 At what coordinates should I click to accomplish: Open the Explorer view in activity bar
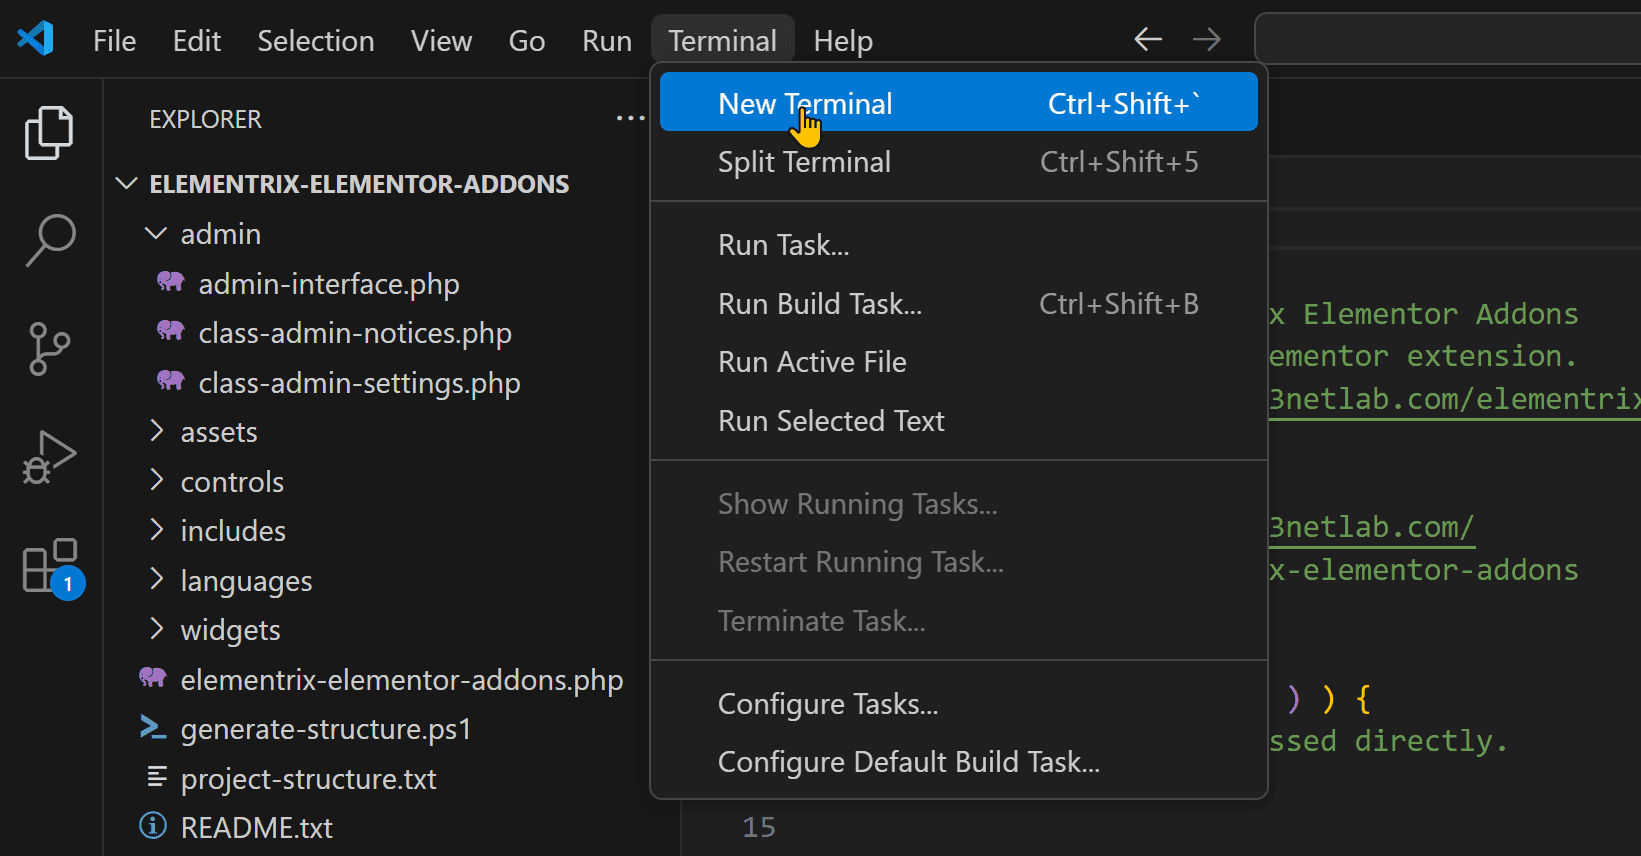pyautogui.click(x=49, y=132)
